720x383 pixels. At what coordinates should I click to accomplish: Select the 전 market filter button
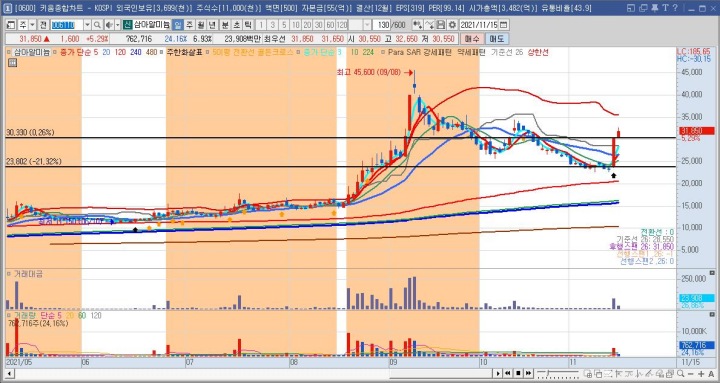(x=42, y=25)
